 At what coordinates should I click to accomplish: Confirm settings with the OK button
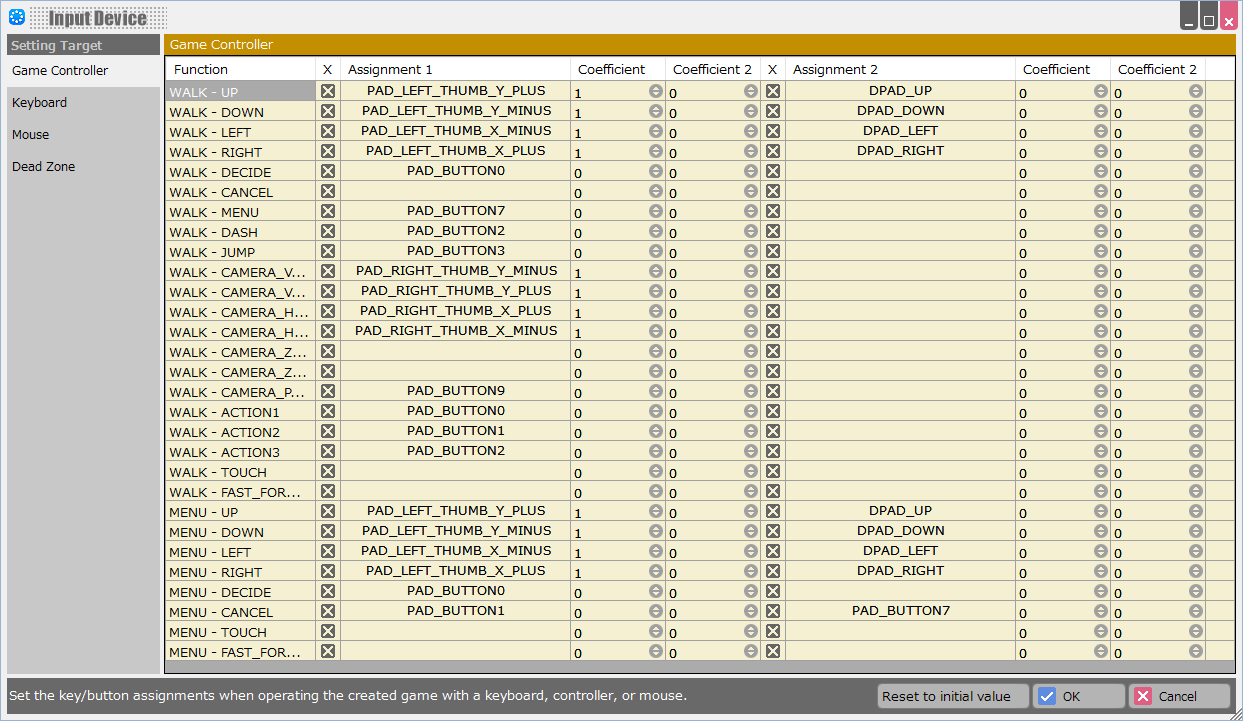click(1079, 697)
